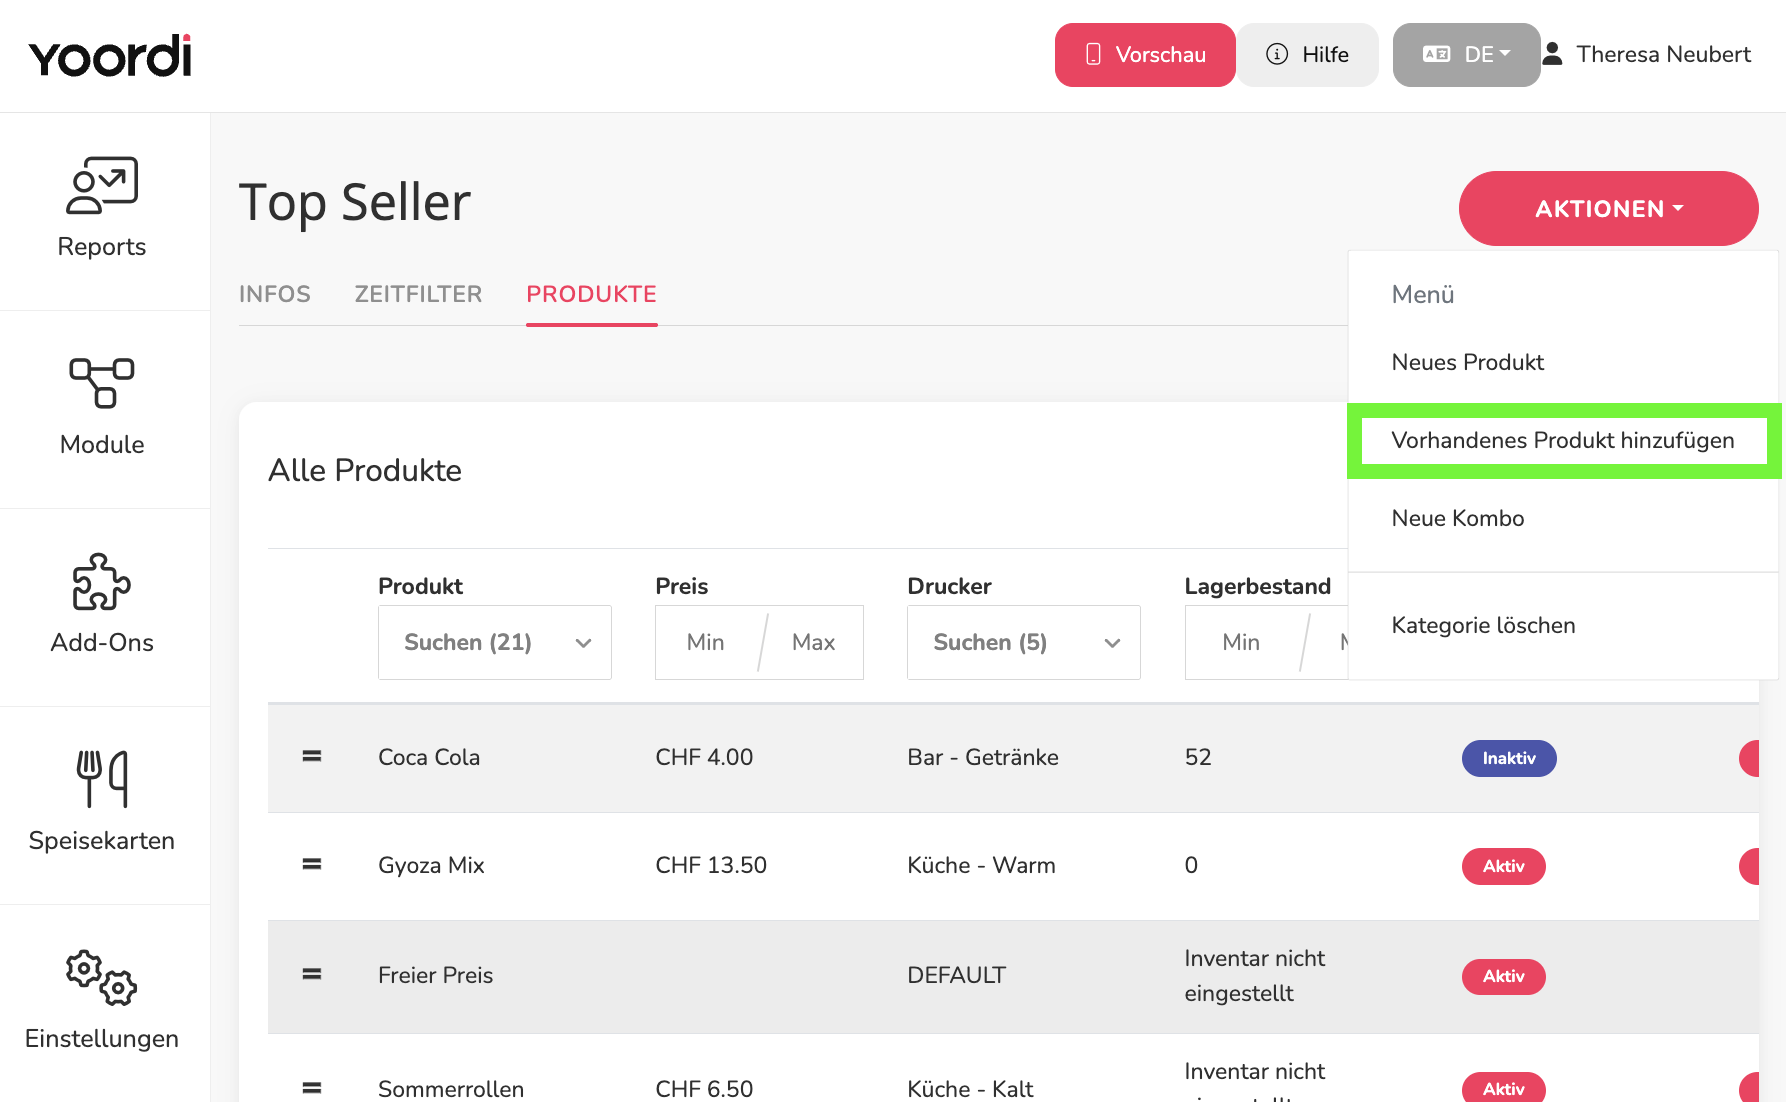Open the Add-Ons puzzle icon
This screenshot has width=1786, height=1102.
tap(102, 582)
